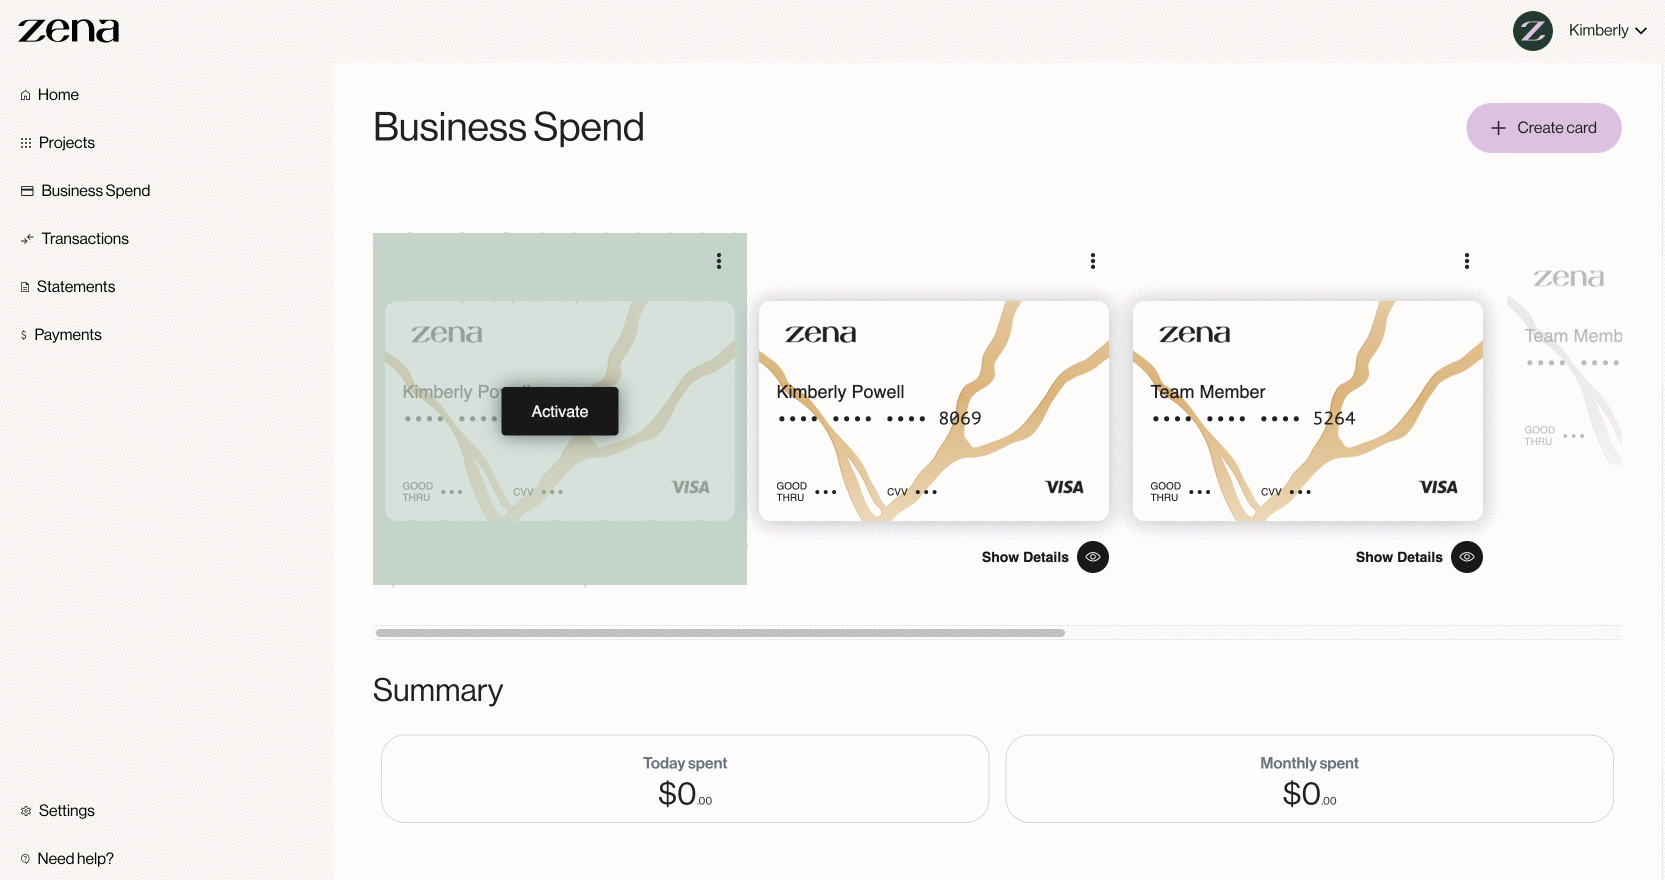
Task: Open three-dot menu for card 8069
Action: tap(1093, 261)
